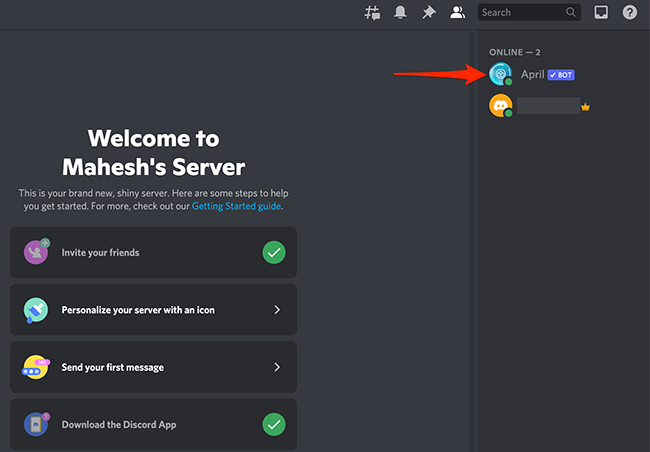The width and height of the screenshot is (650, 452).
Task: Click green checkmark on Invite your friends
Action: click(x=274, y=253)
